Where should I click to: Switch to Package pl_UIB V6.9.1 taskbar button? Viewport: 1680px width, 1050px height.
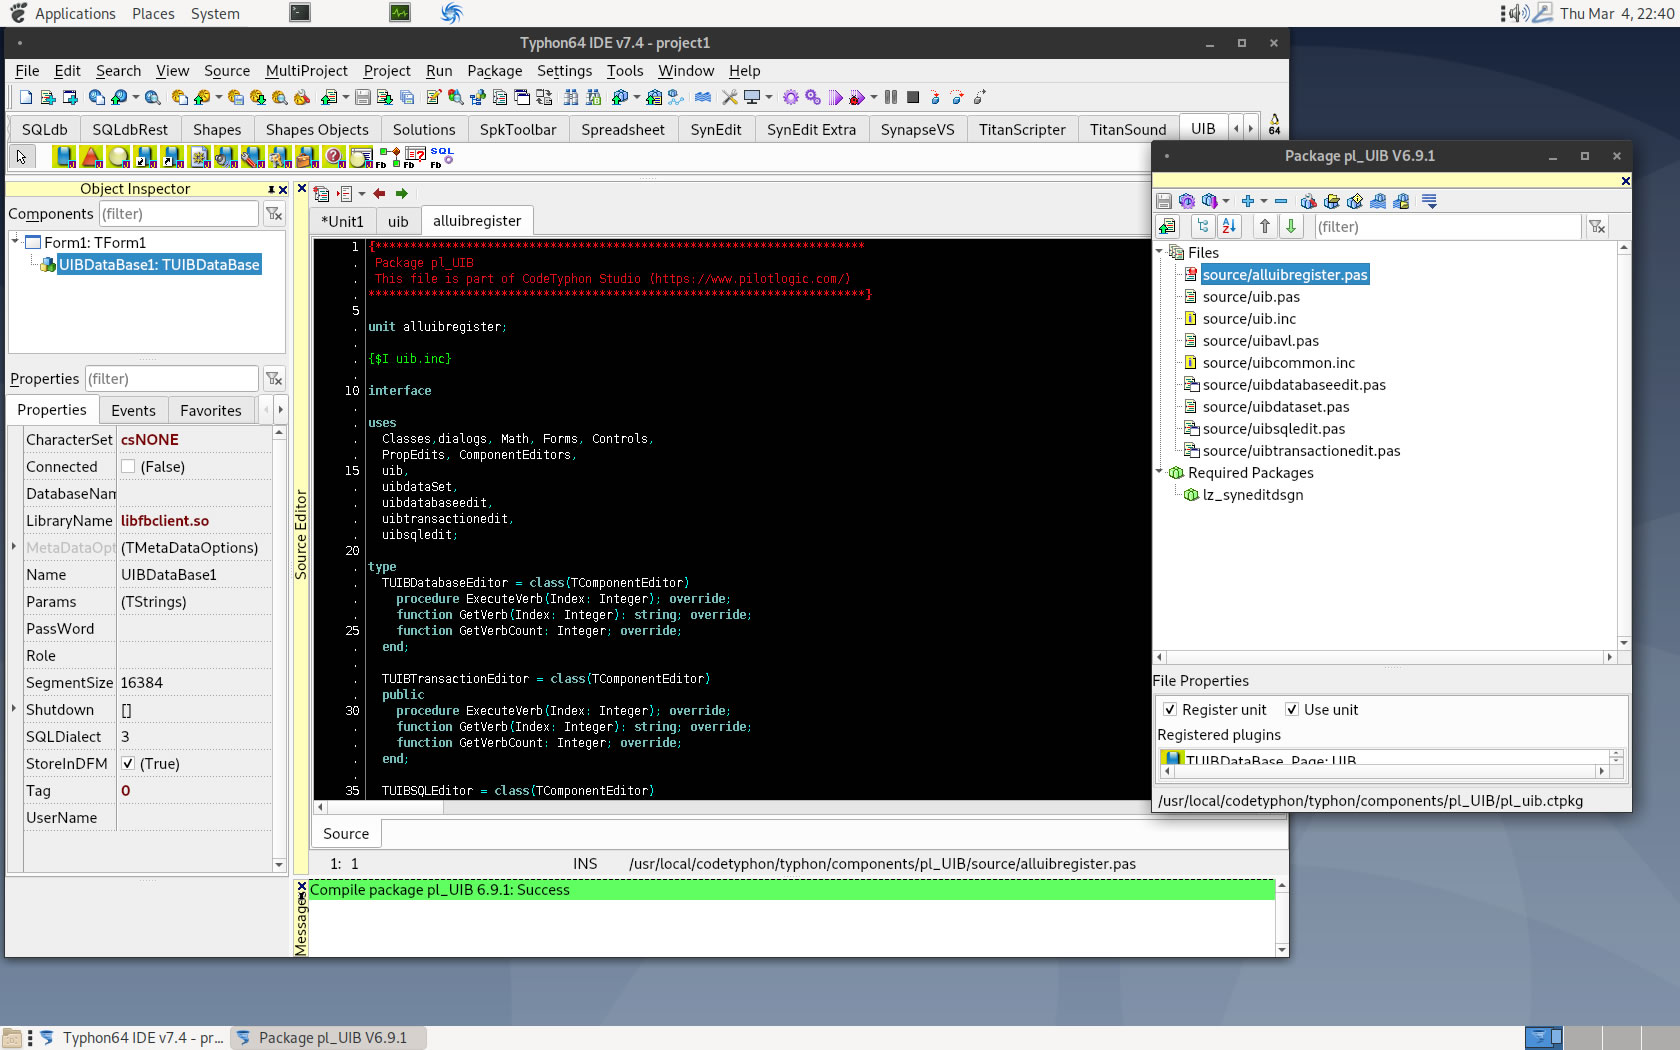click(329, 1038)
